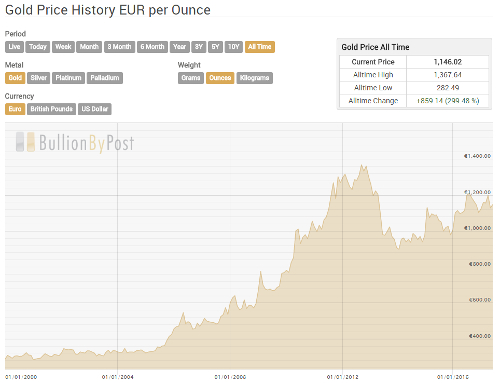Screen dimensions: 500x383
Task: Change currency to US Dollar
Action: (95, 109)
